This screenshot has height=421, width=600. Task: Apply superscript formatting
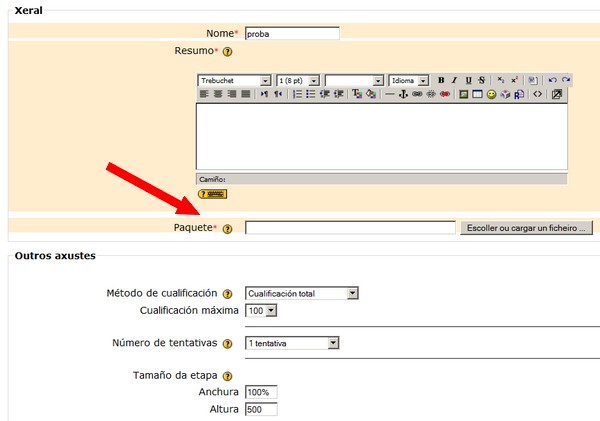tap(514, 80)
